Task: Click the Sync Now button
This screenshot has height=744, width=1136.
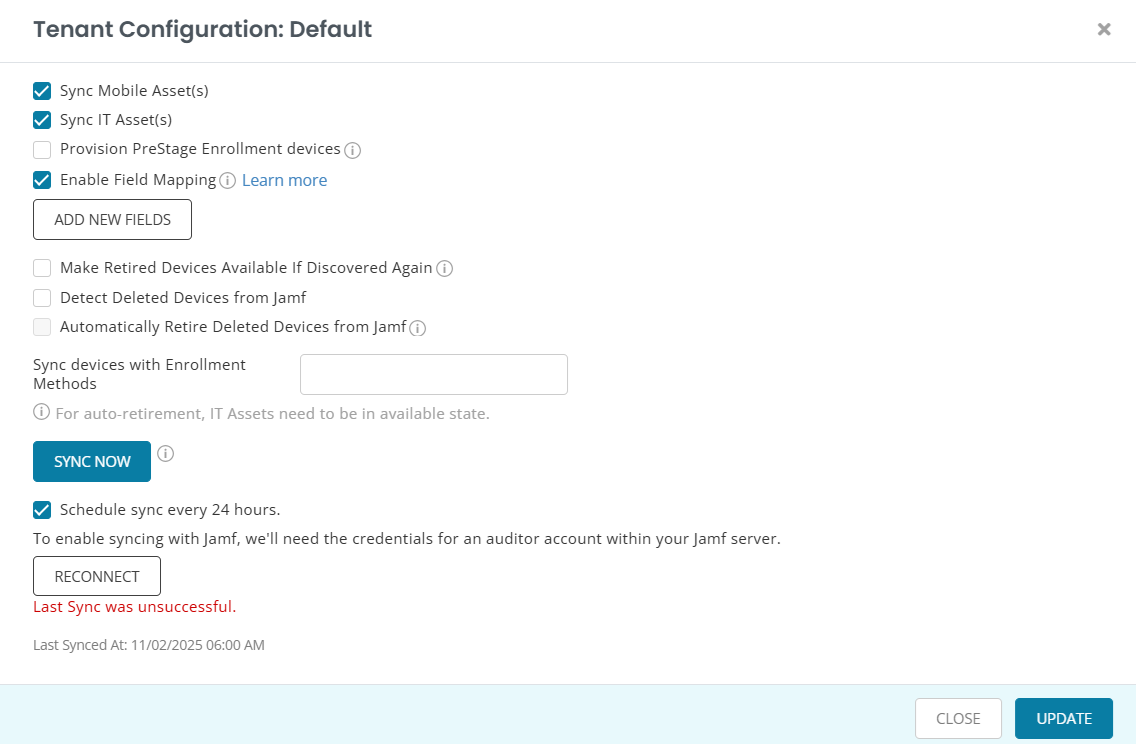Action: coord(92,462)
